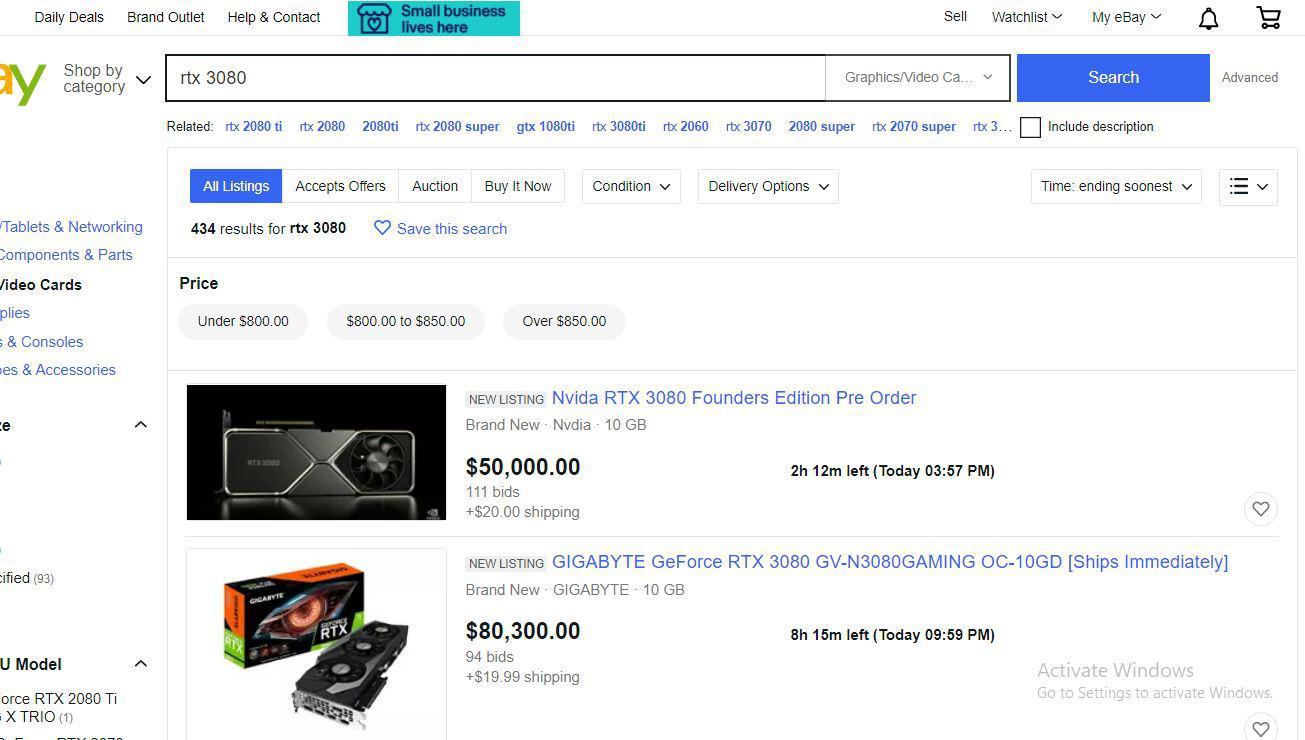
Task: Open Daily Deals from the top menu
Action: (x=68, y=17)
